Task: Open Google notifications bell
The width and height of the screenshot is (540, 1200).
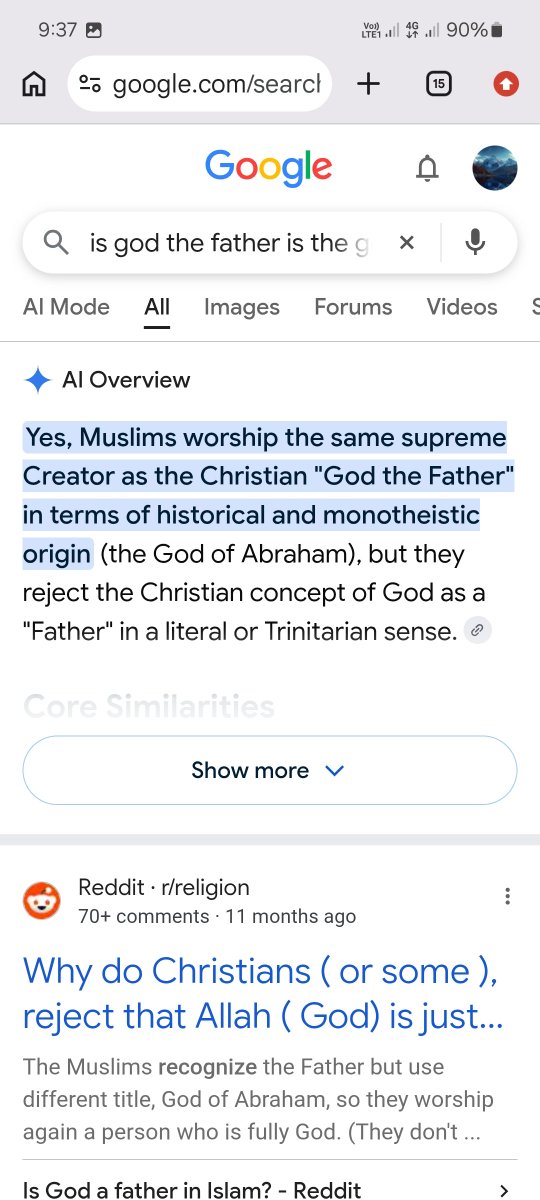Action: (x=427, y=170)
